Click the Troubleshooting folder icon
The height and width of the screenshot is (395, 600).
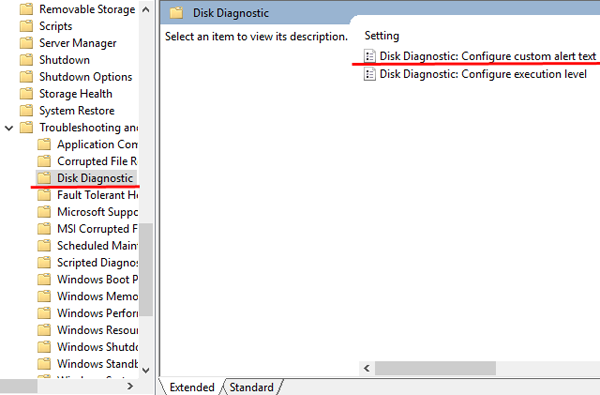tap(26, 127)
